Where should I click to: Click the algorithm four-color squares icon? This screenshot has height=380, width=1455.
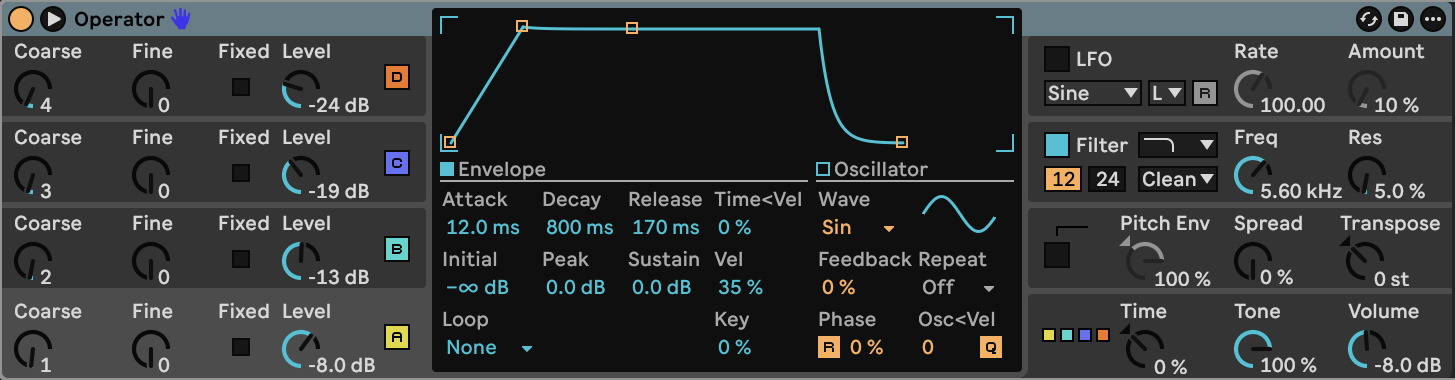click(1076, 334)
